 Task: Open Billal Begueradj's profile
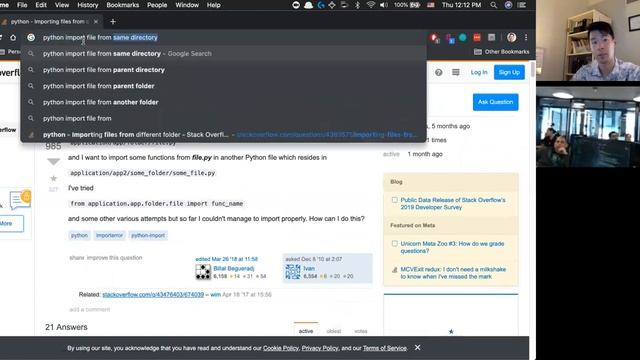(x=233, y=269)
